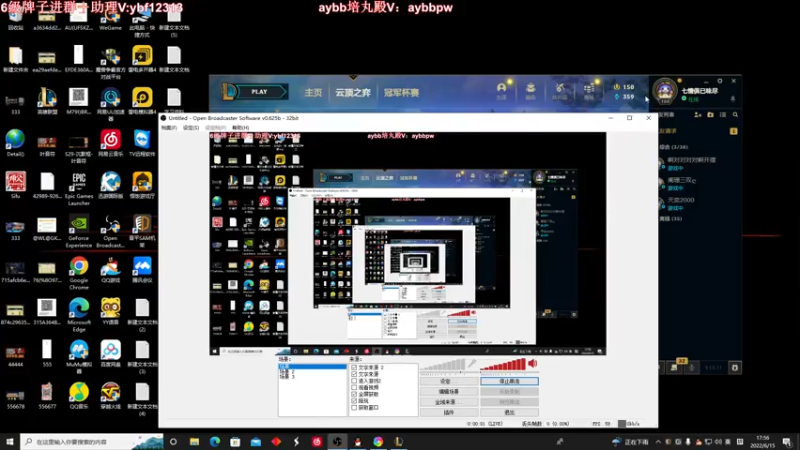Click the League client profile avatar
Viewport: 800px width, 450px height.
[x=664, y=91]
